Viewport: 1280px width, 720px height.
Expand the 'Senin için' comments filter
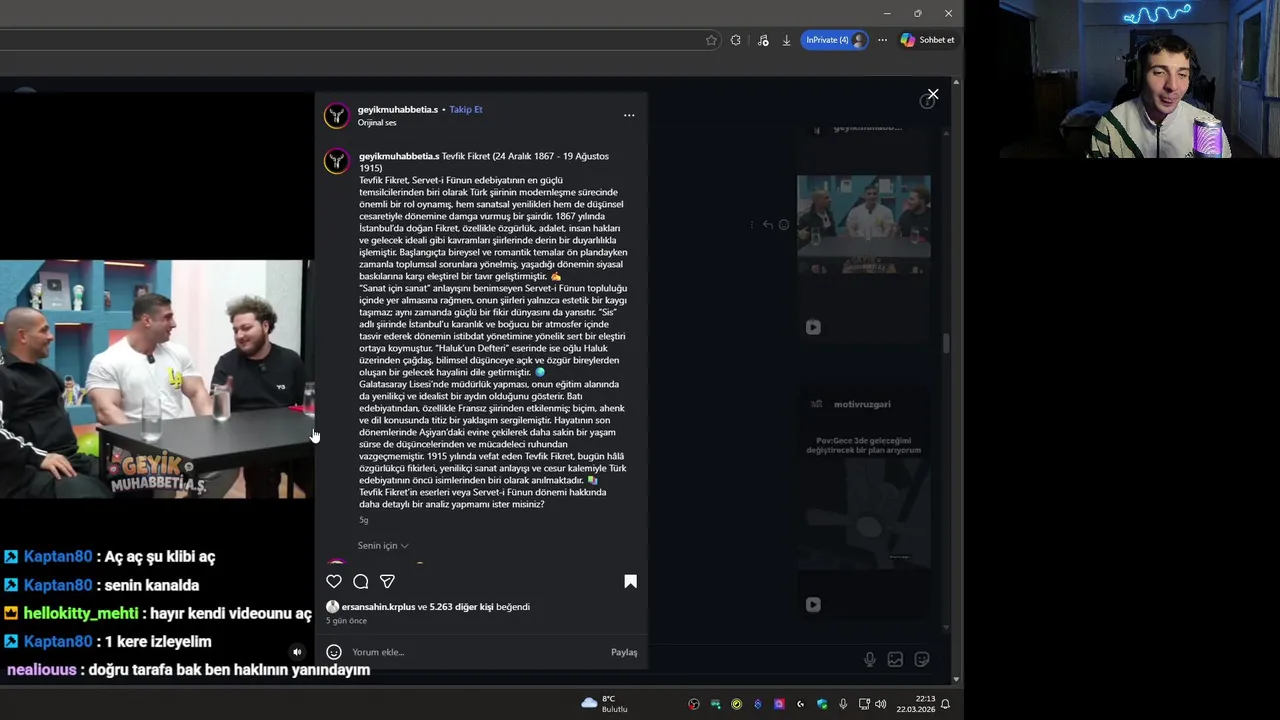383,546
